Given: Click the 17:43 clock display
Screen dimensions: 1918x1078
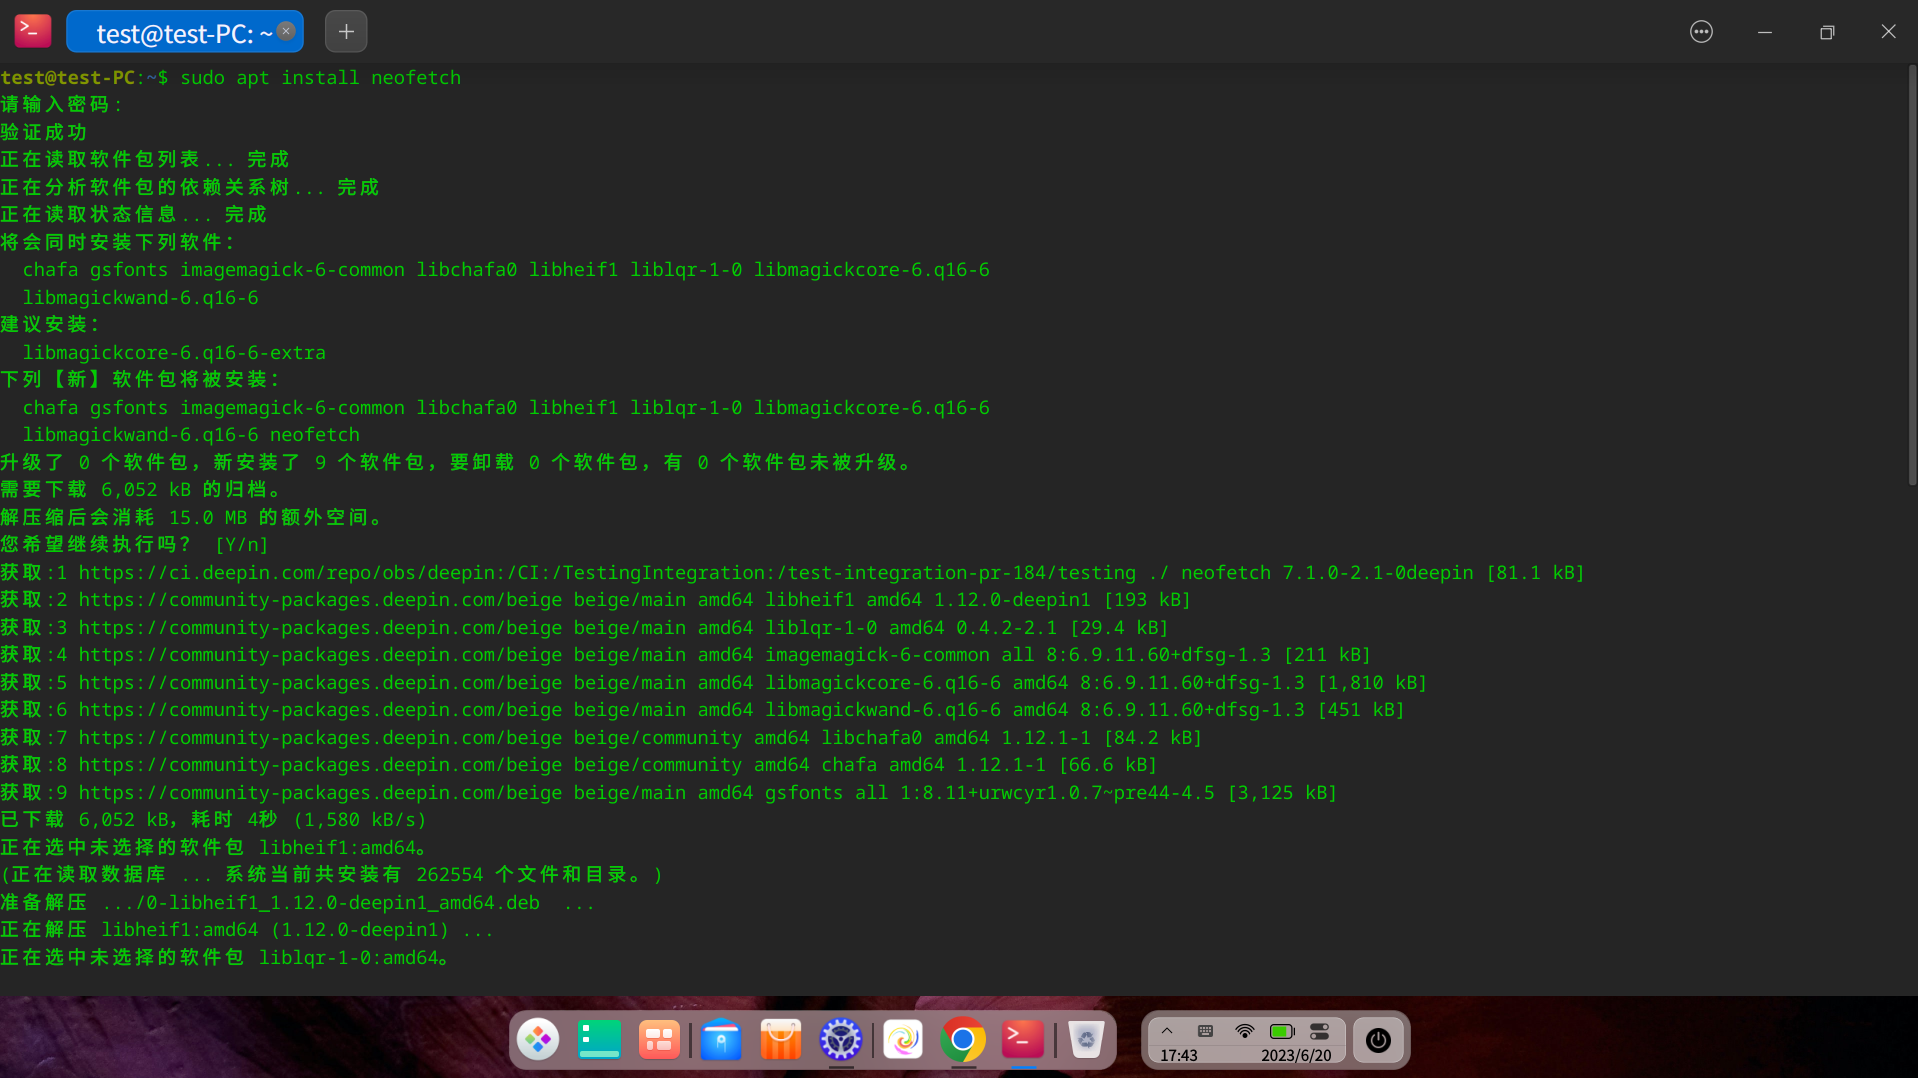Looking at the screenshot, I should (x=1178, y=1055).
